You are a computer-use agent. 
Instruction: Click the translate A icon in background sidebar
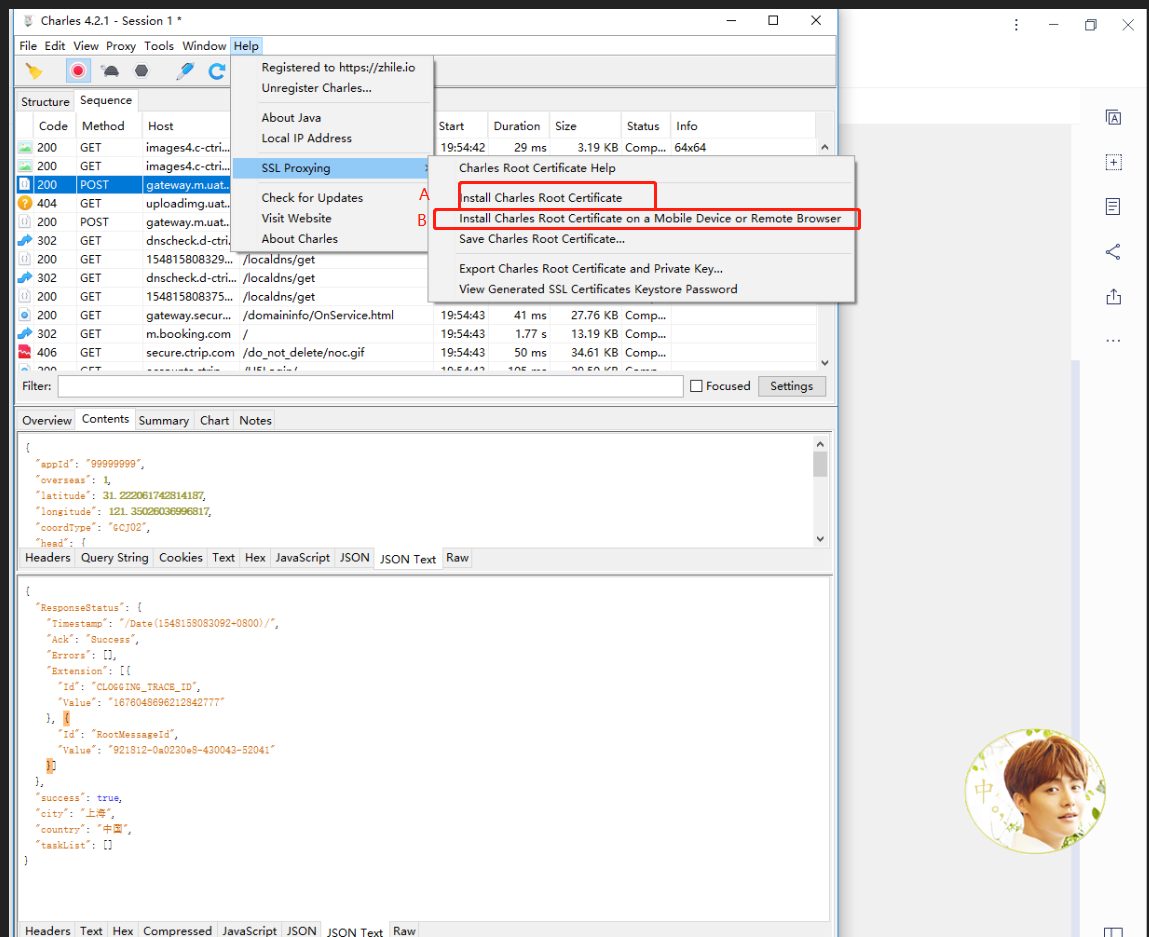tap(1113, 117)
